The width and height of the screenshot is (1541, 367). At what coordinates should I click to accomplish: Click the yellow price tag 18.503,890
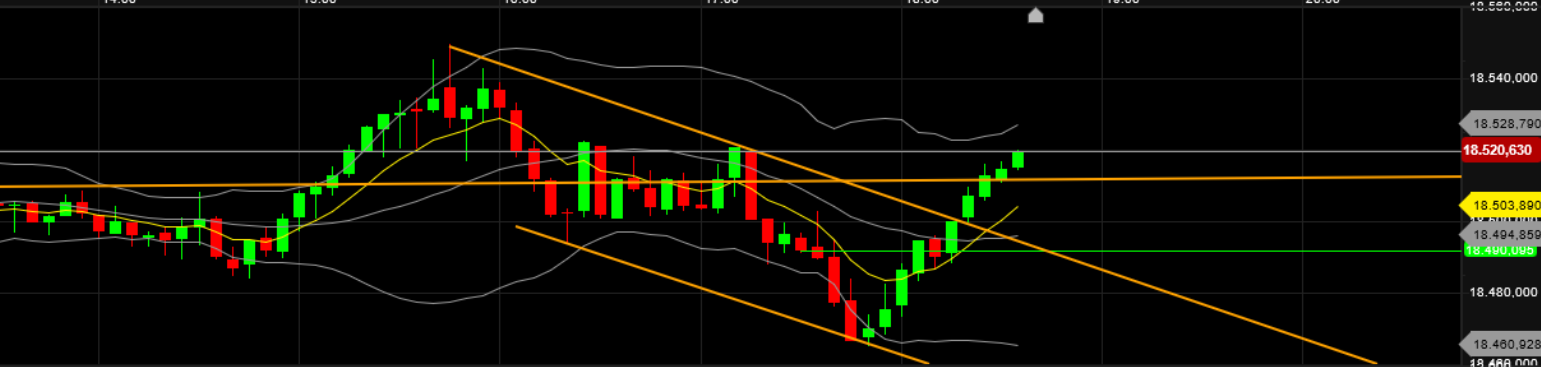[x=1501, y=205]
